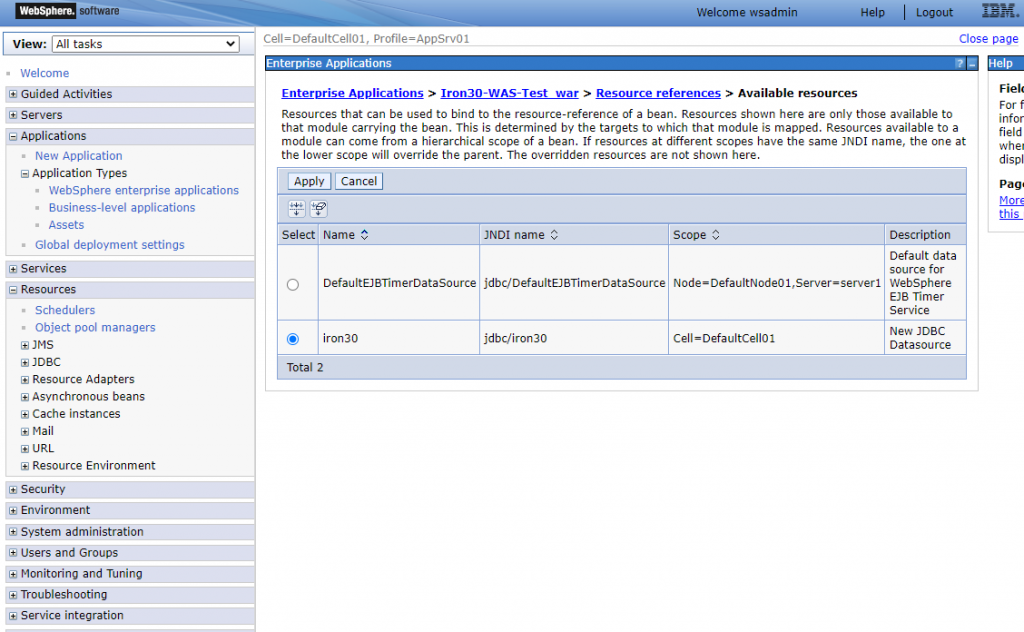The image size is (1024, 632).
Task: Open Business-level applications
Action: coord(121,208)
